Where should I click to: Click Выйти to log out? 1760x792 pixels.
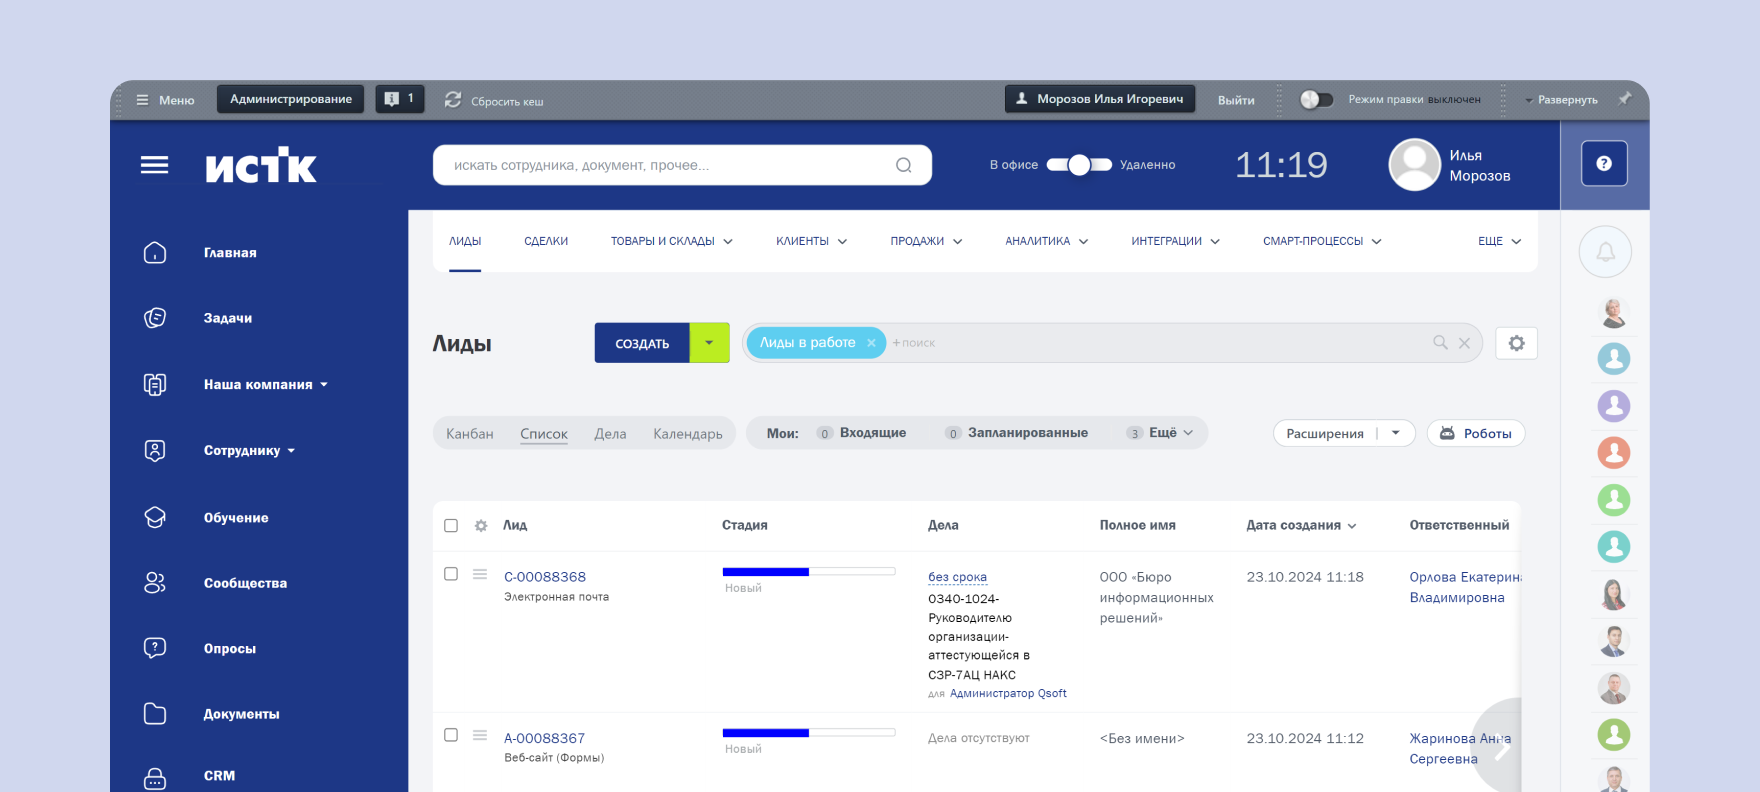(1236, 100)
